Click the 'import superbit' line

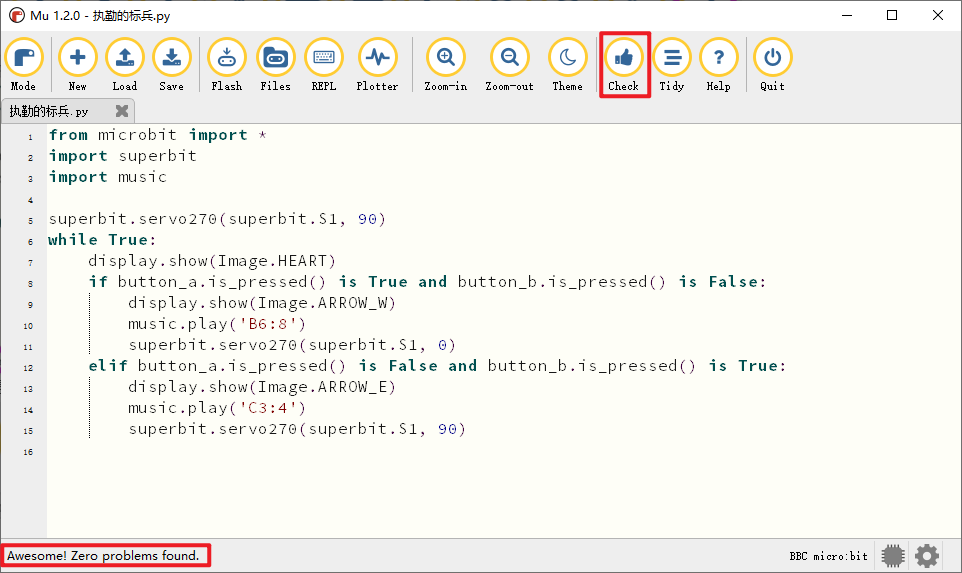point(123,156)
